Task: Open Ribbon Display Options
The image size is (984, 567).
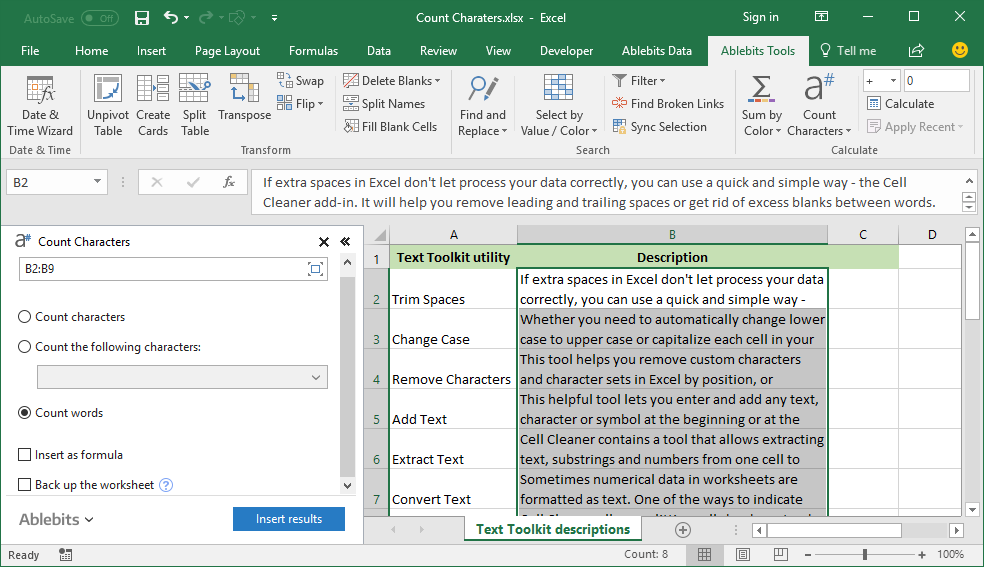Action: point(821,17)
